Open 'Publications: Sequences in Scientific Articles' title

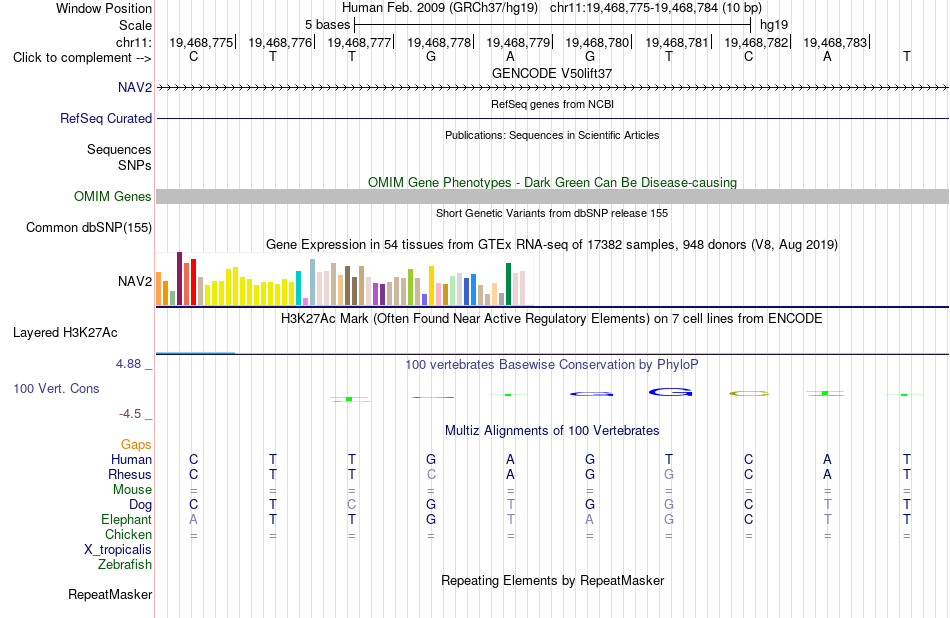point(552,135)
